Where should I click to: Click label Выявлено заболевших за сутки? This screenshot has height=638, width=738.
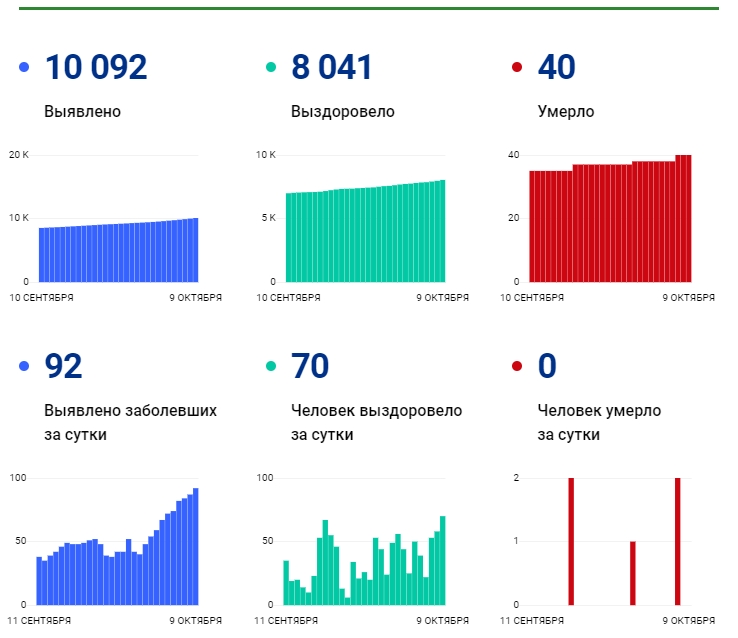click(x=130, y=423)
